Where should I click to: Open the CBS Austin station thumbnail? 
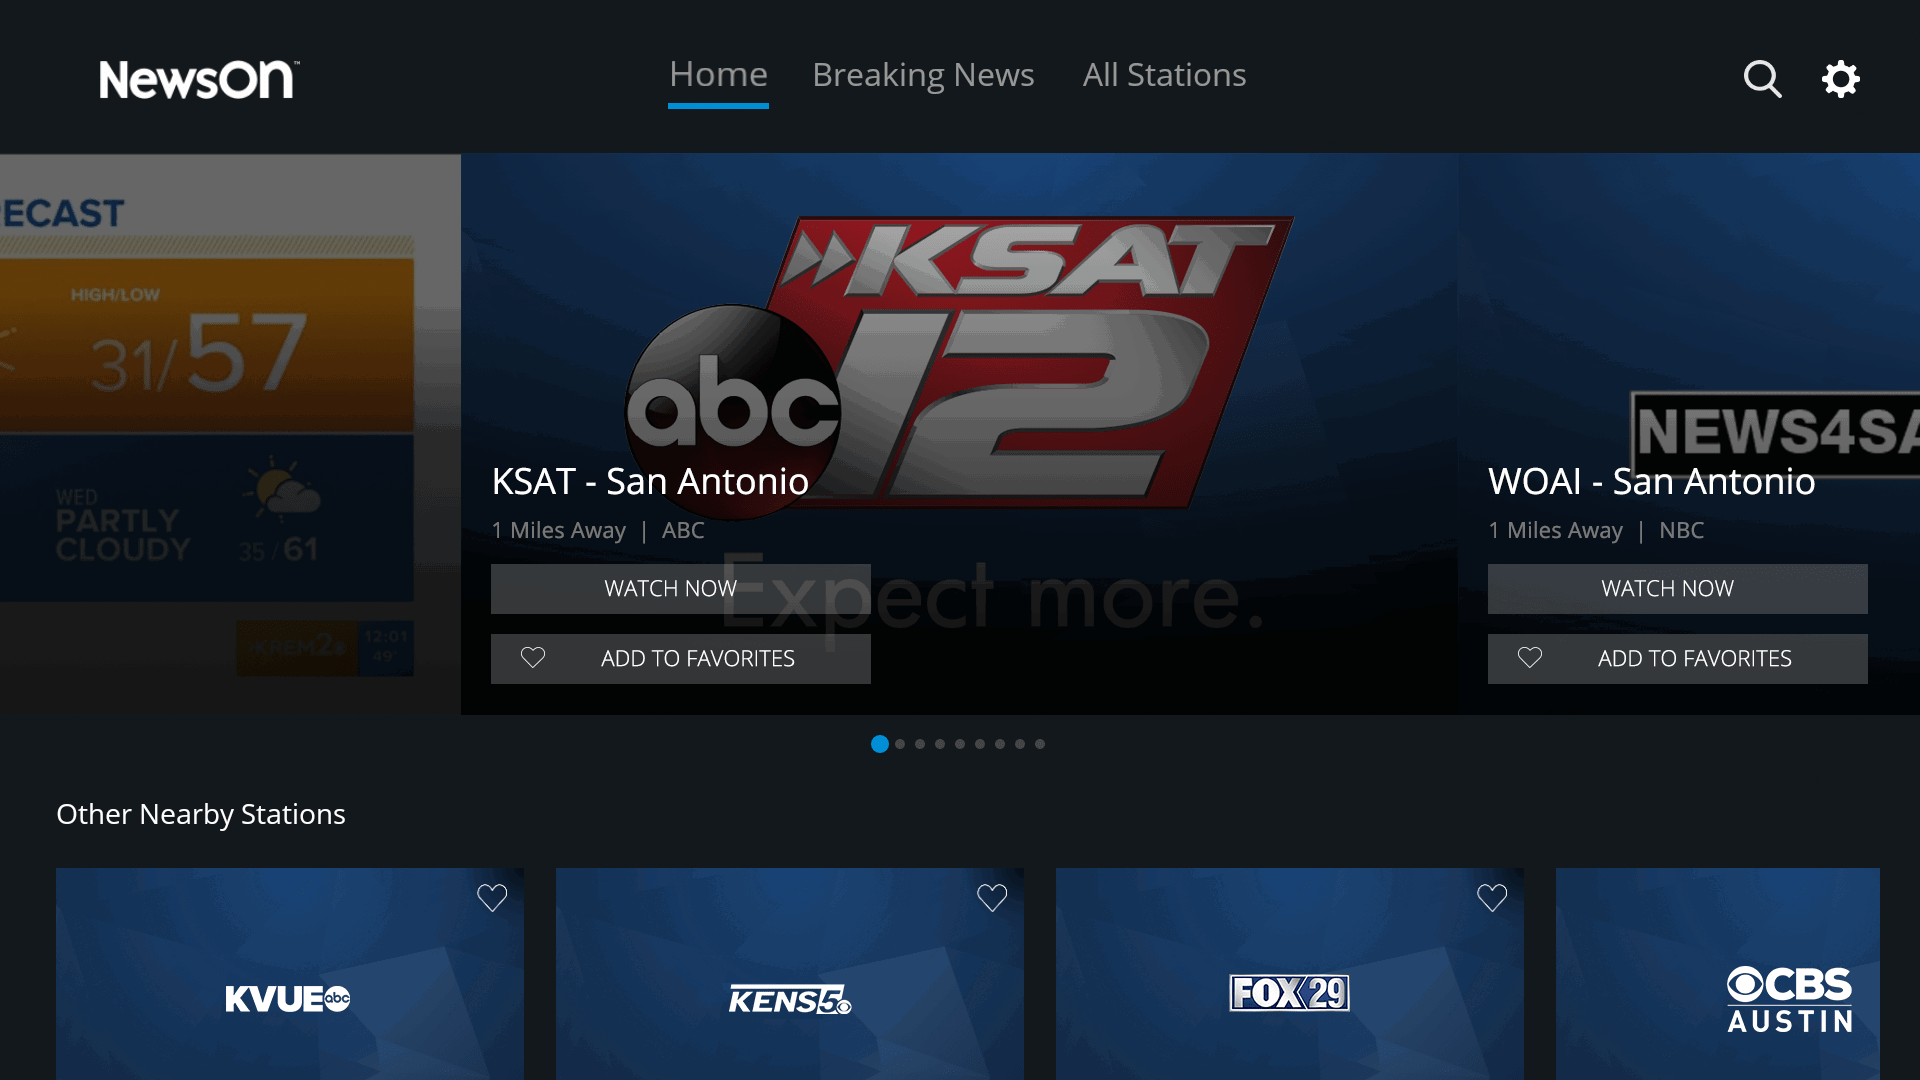coord(1718,973)
